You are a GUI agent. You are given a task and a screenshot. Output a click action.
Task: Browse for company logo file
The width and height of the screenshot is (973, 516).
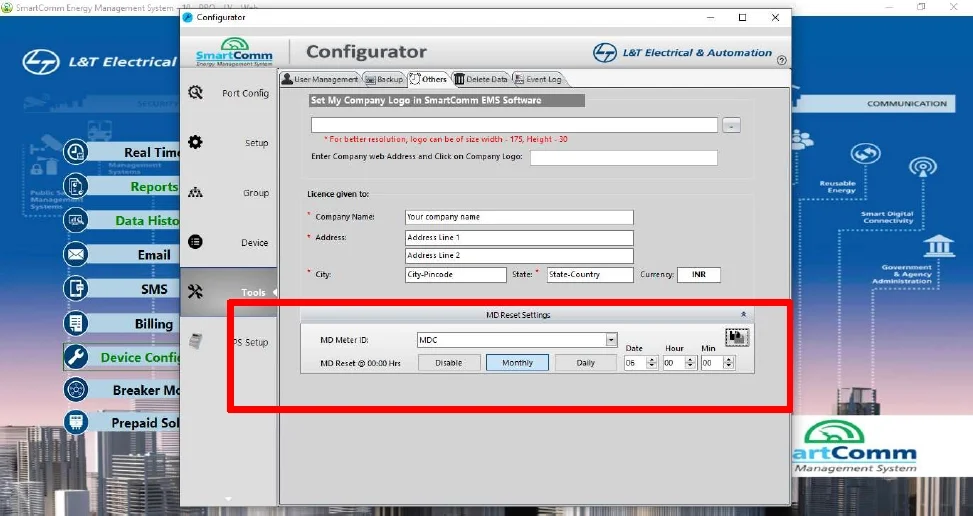click(732, 125)
